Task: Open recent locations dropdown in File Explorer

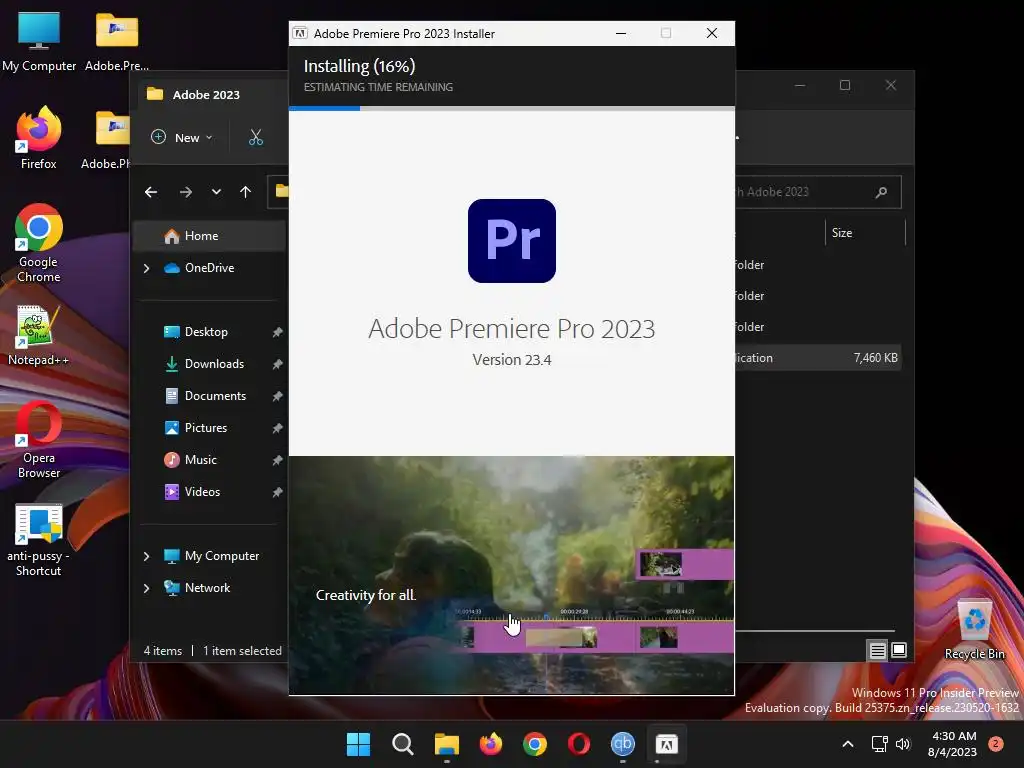Action: coord(216,192)
